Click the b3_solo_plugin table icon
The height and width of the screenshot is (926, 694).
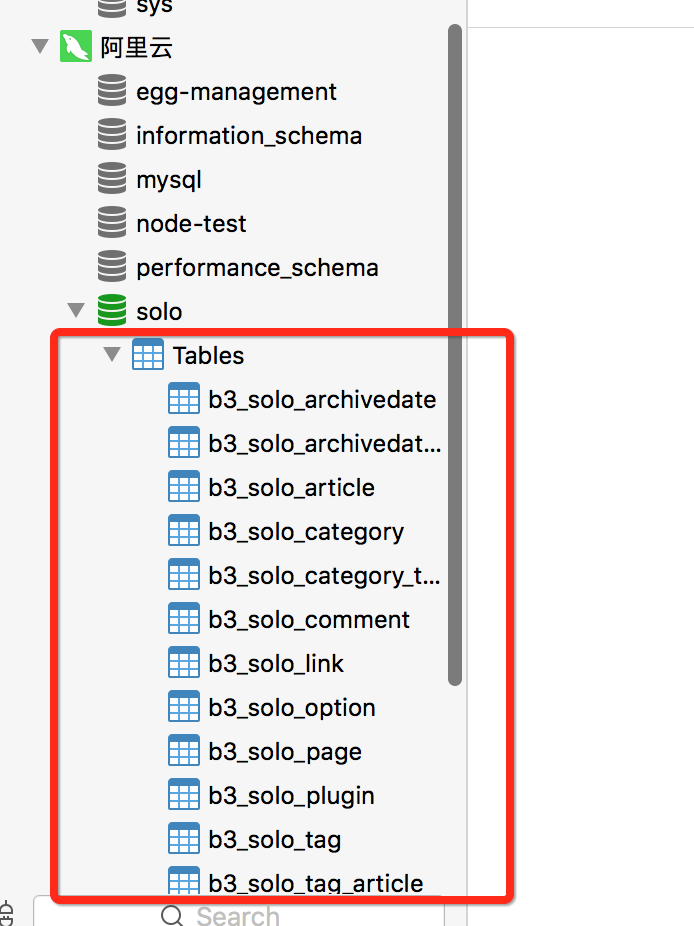(x=184, y=795)
